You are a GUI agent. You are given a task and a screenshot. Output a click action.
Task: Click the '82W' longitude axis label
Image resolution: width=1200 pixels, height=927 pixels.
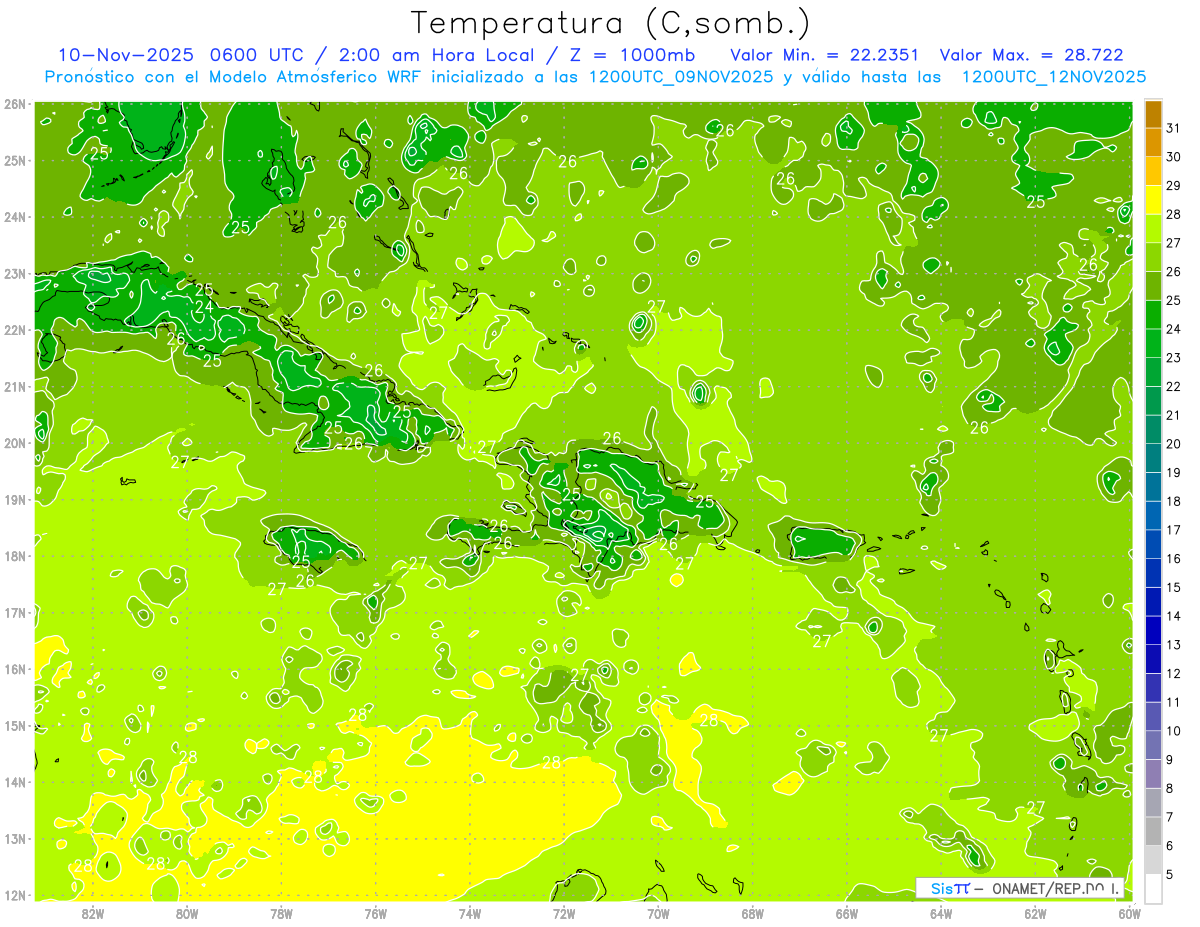pyautogui.click(x=93, y=913)
